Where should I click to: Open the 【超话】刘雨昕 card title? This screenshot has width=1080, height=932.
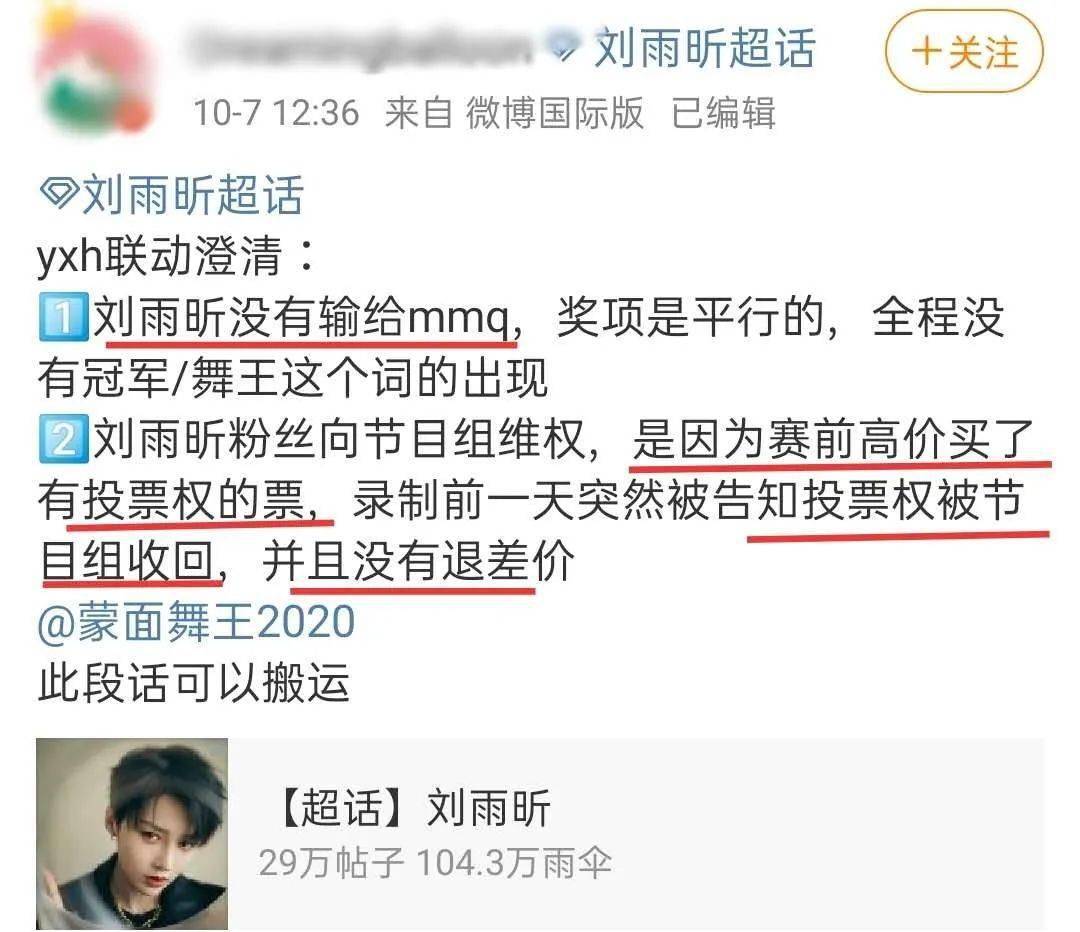(412, 807)
